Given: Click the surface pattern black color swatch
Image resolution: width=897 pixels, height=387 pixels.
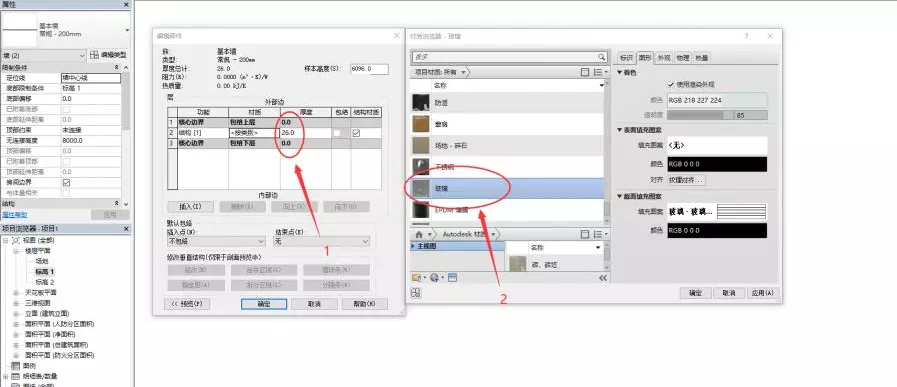Looking at the screenshot, I should click(717, 164).
